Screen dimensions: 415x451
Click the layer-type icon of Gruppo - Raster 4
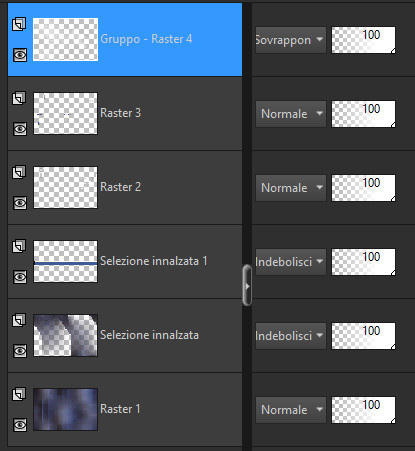tap(19, 24)
